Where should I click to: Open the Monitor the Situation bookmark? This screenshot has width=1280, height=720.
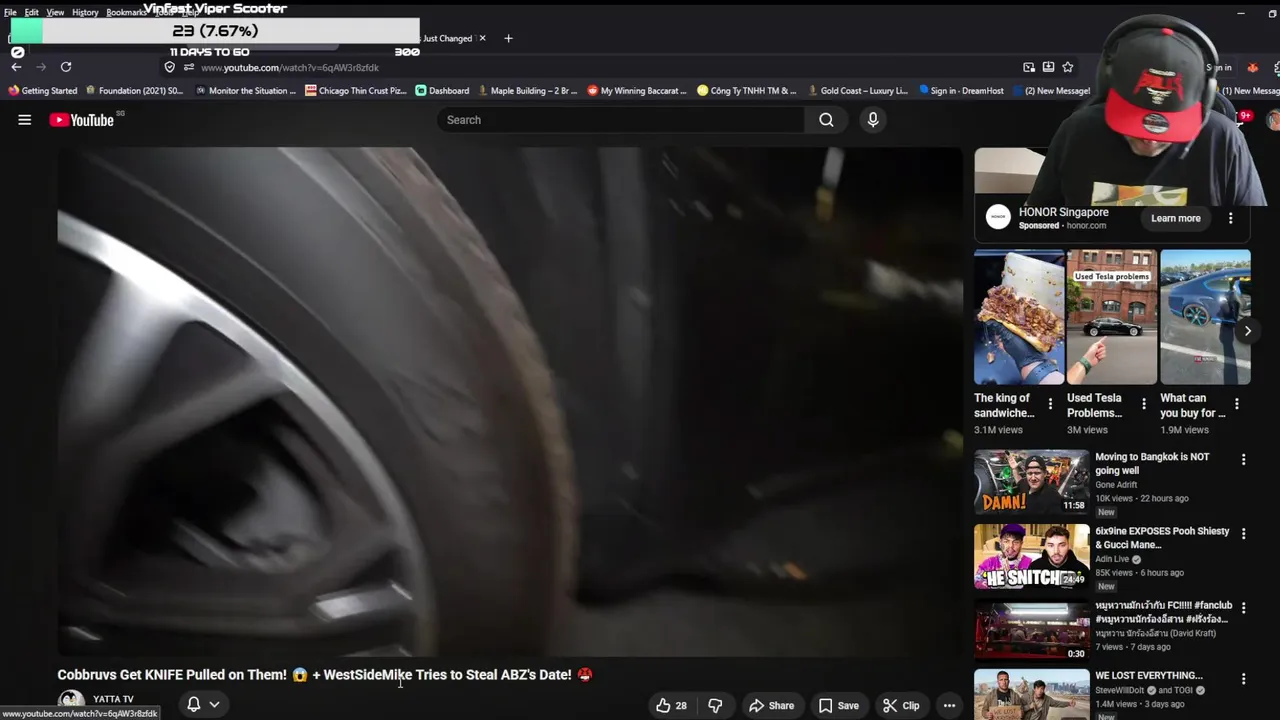(245, 91)
